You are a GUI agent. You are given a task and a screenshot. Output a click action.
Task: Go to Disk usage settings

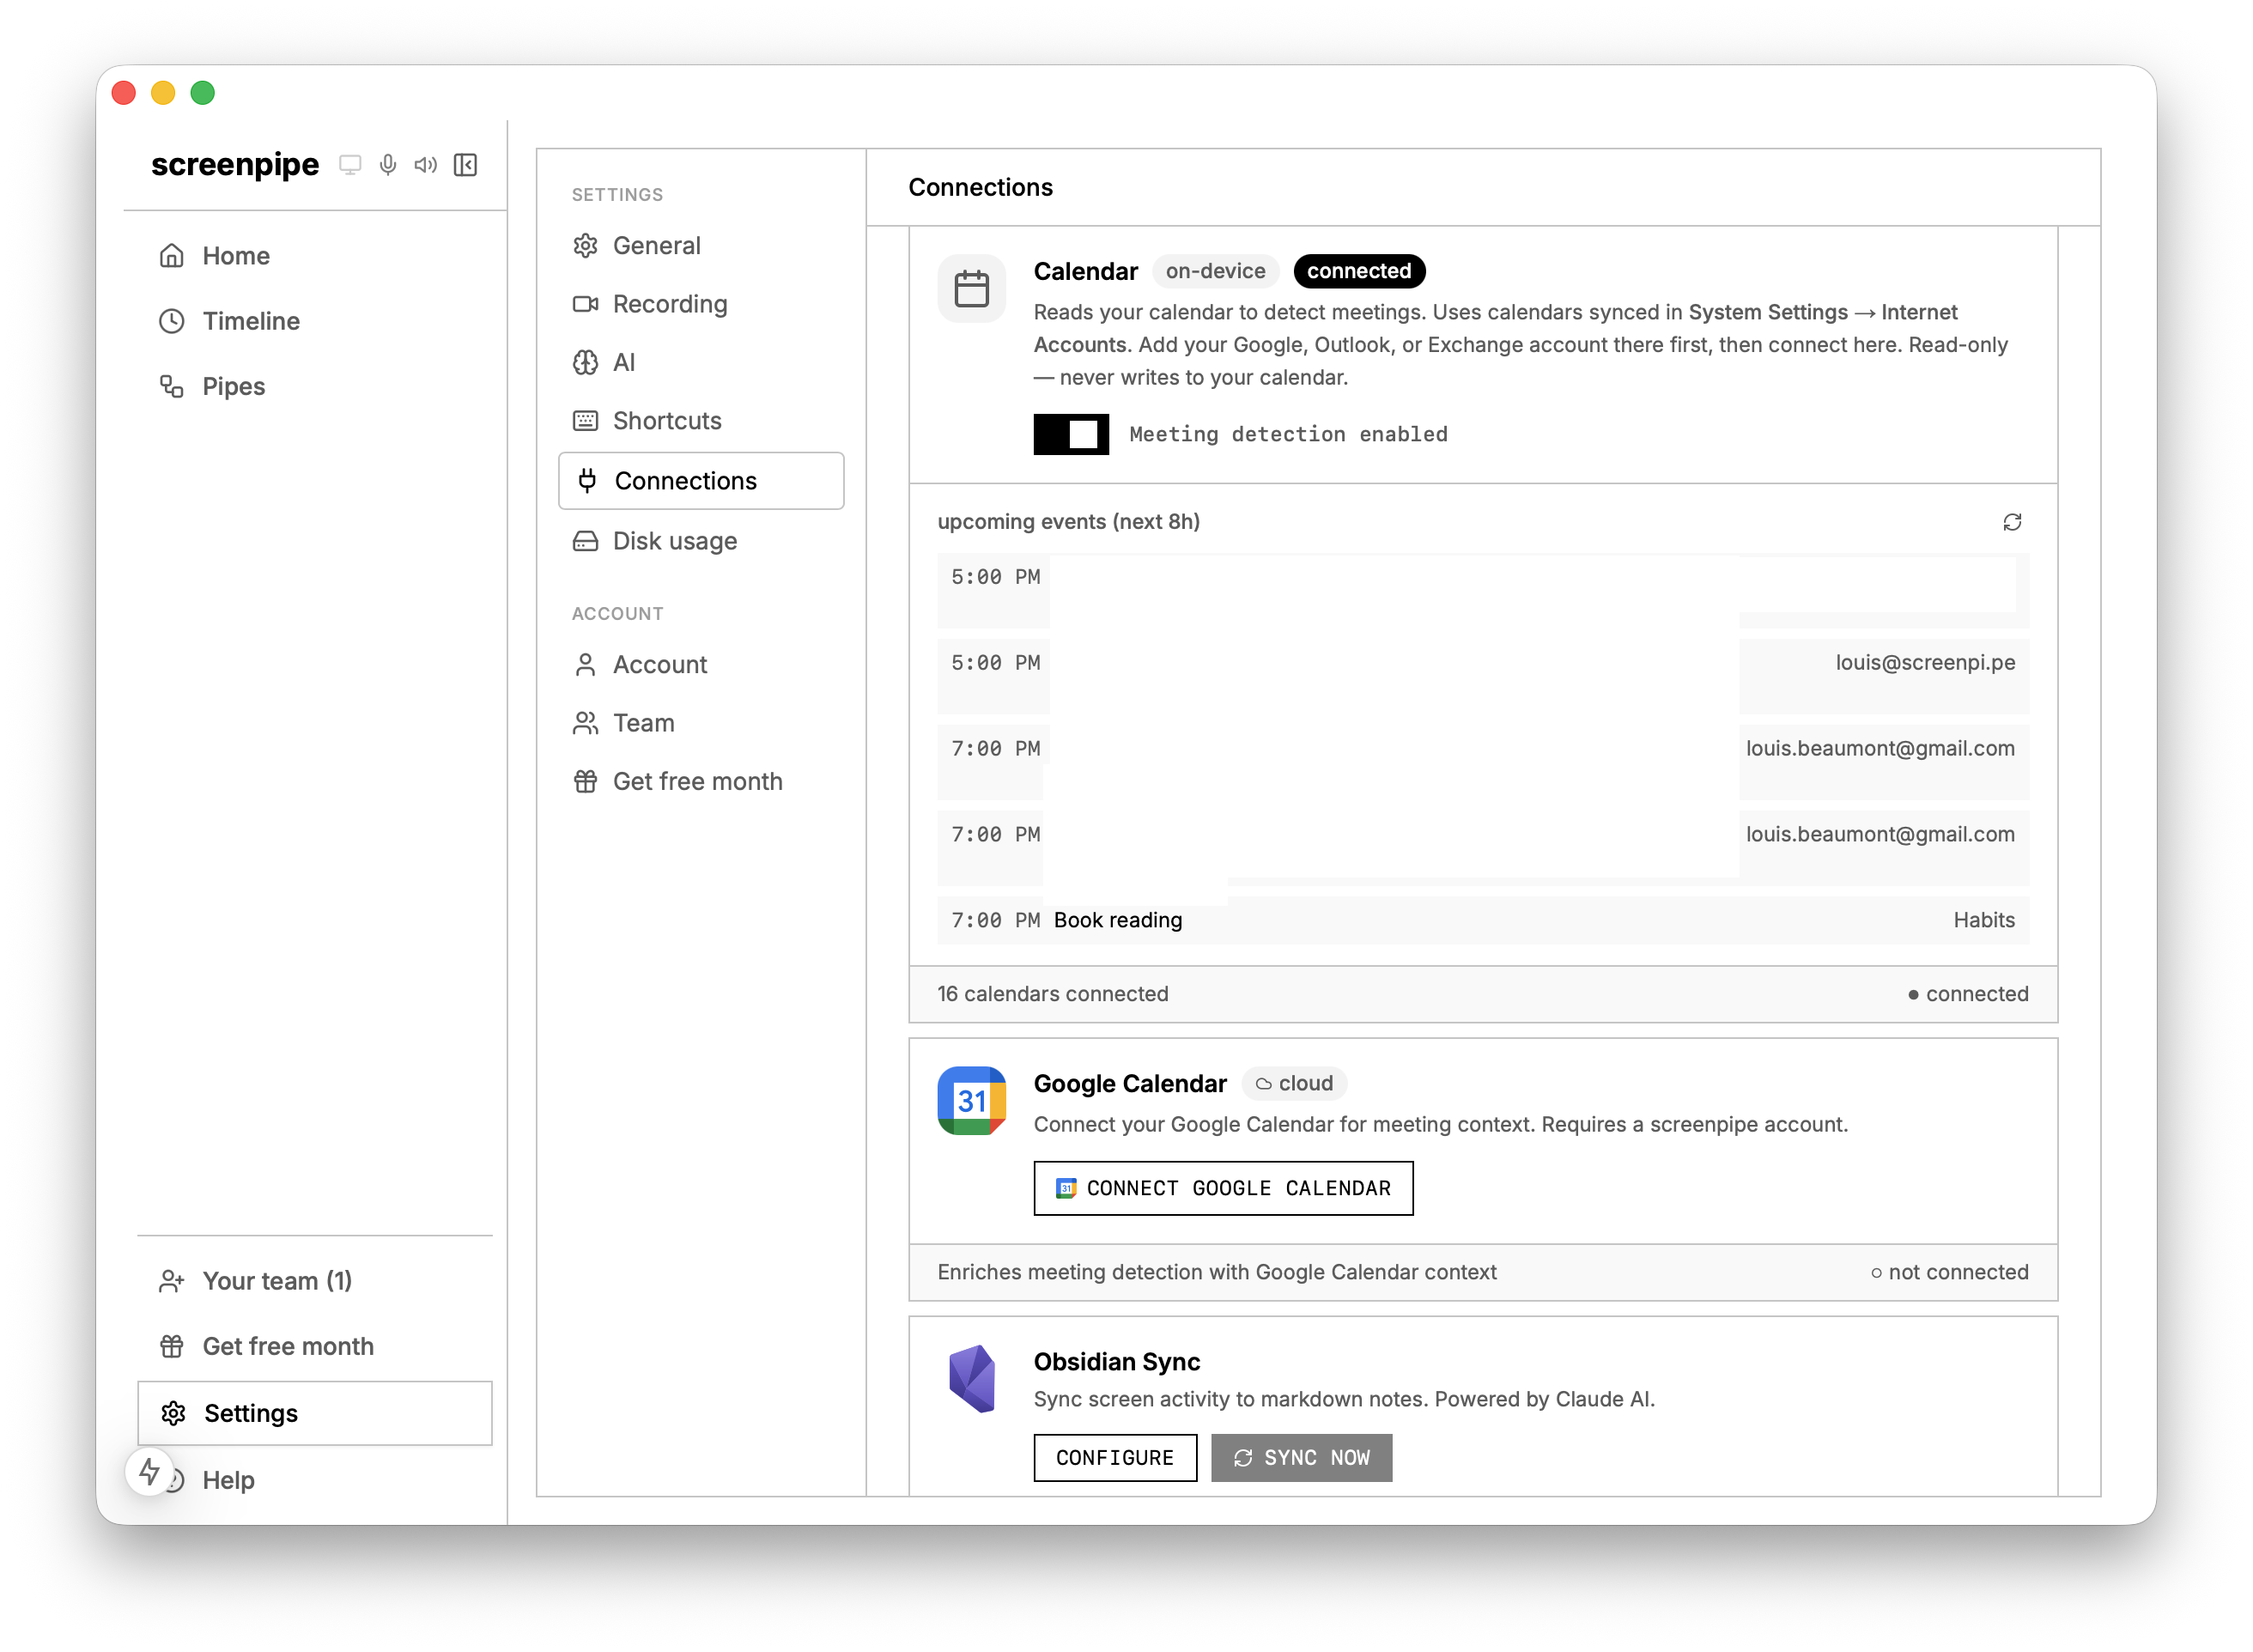(x=674, y=541)
